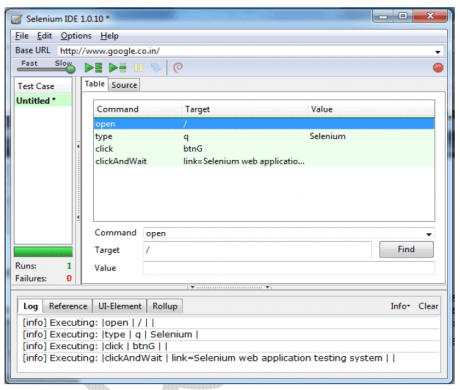Open the Edit menu
The width and height of the screenshot is (460, 390).
[x=44, y=36]
